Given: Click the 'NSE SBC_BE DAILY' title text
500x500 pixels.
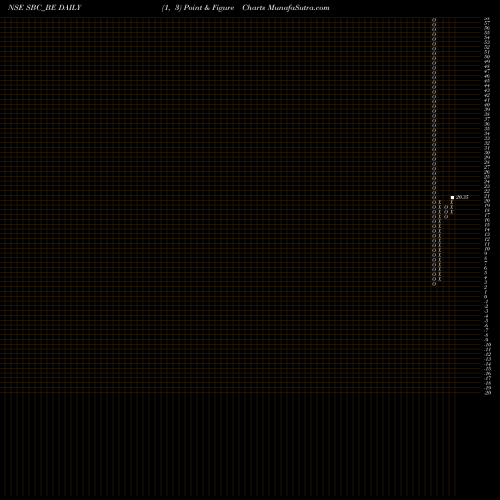Looking at the screenshot, I should pos(45,8).
